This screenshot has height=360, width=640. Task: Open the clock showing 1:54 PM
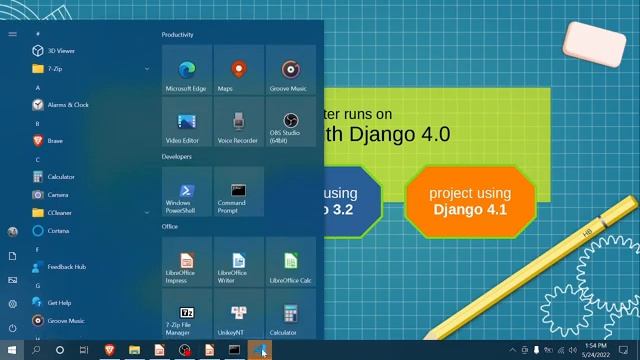pos(596,350)
